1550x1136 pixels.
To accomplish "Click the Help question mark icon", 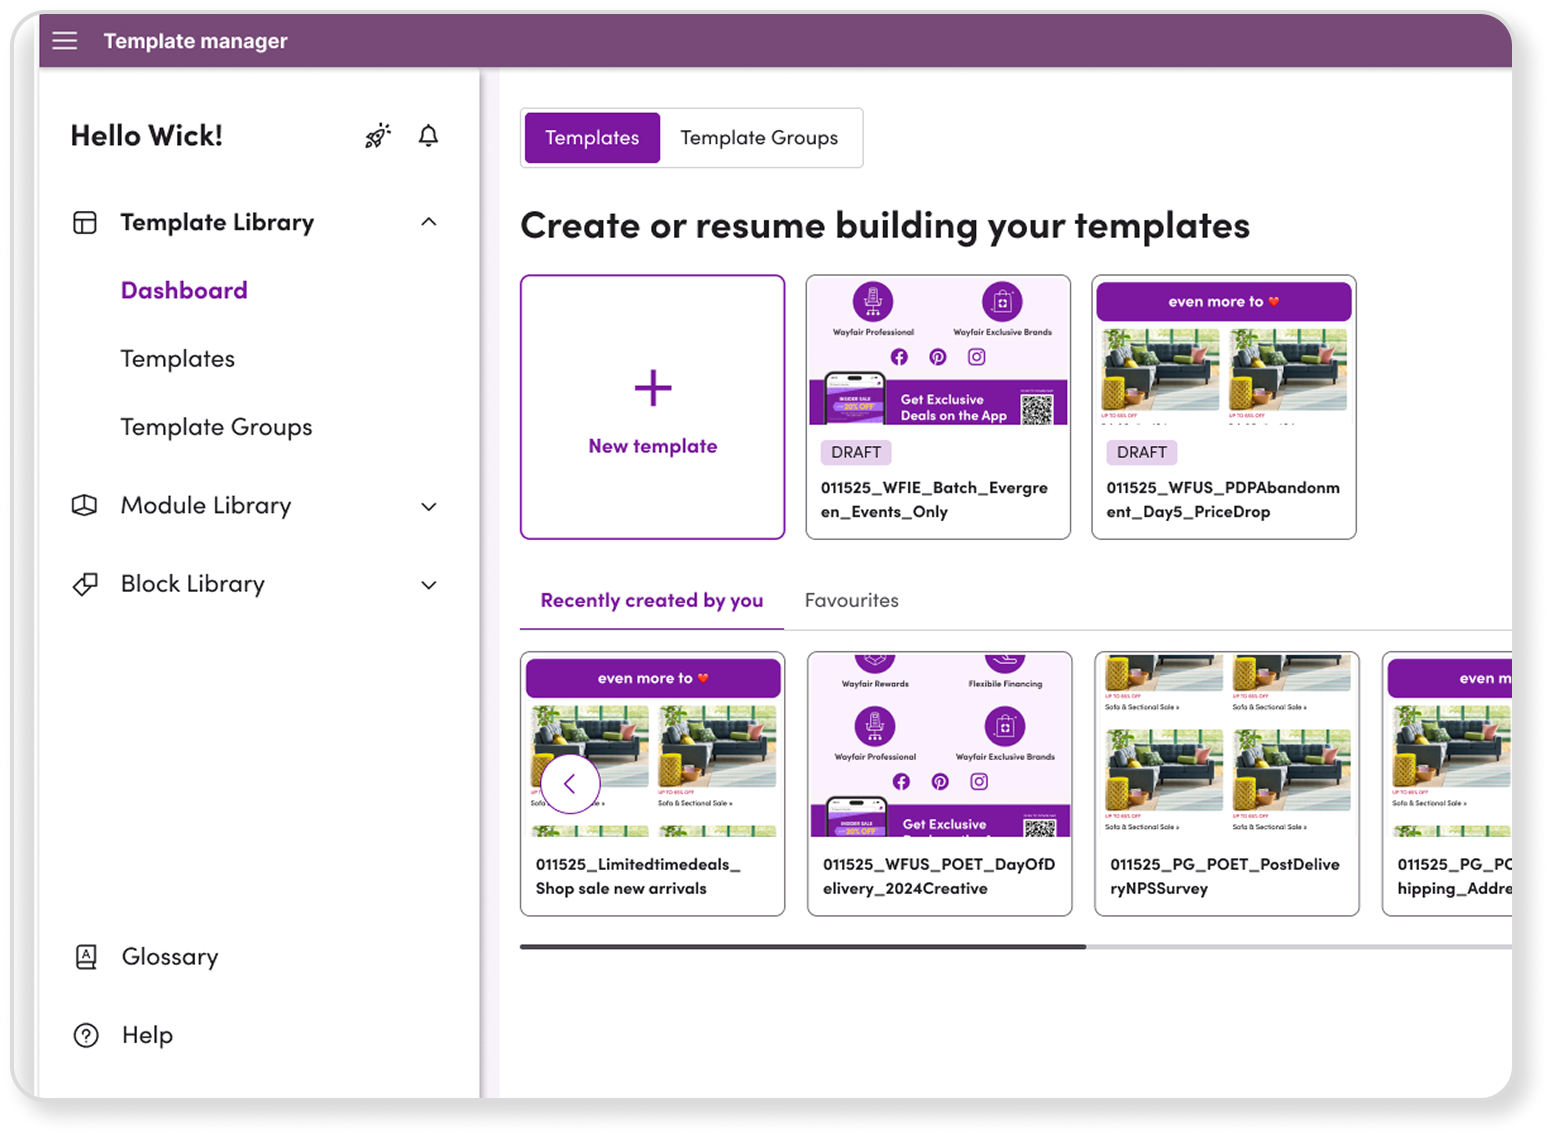I will coord(87,1035).
